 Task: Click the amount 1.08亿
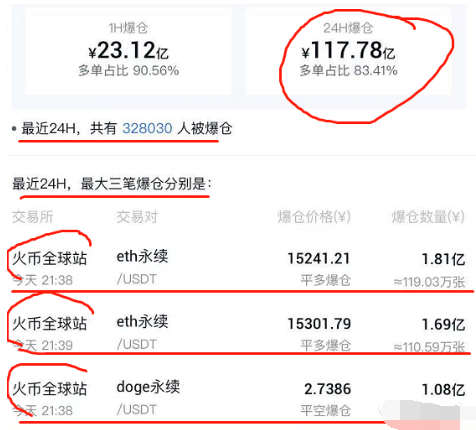[443, 390]
